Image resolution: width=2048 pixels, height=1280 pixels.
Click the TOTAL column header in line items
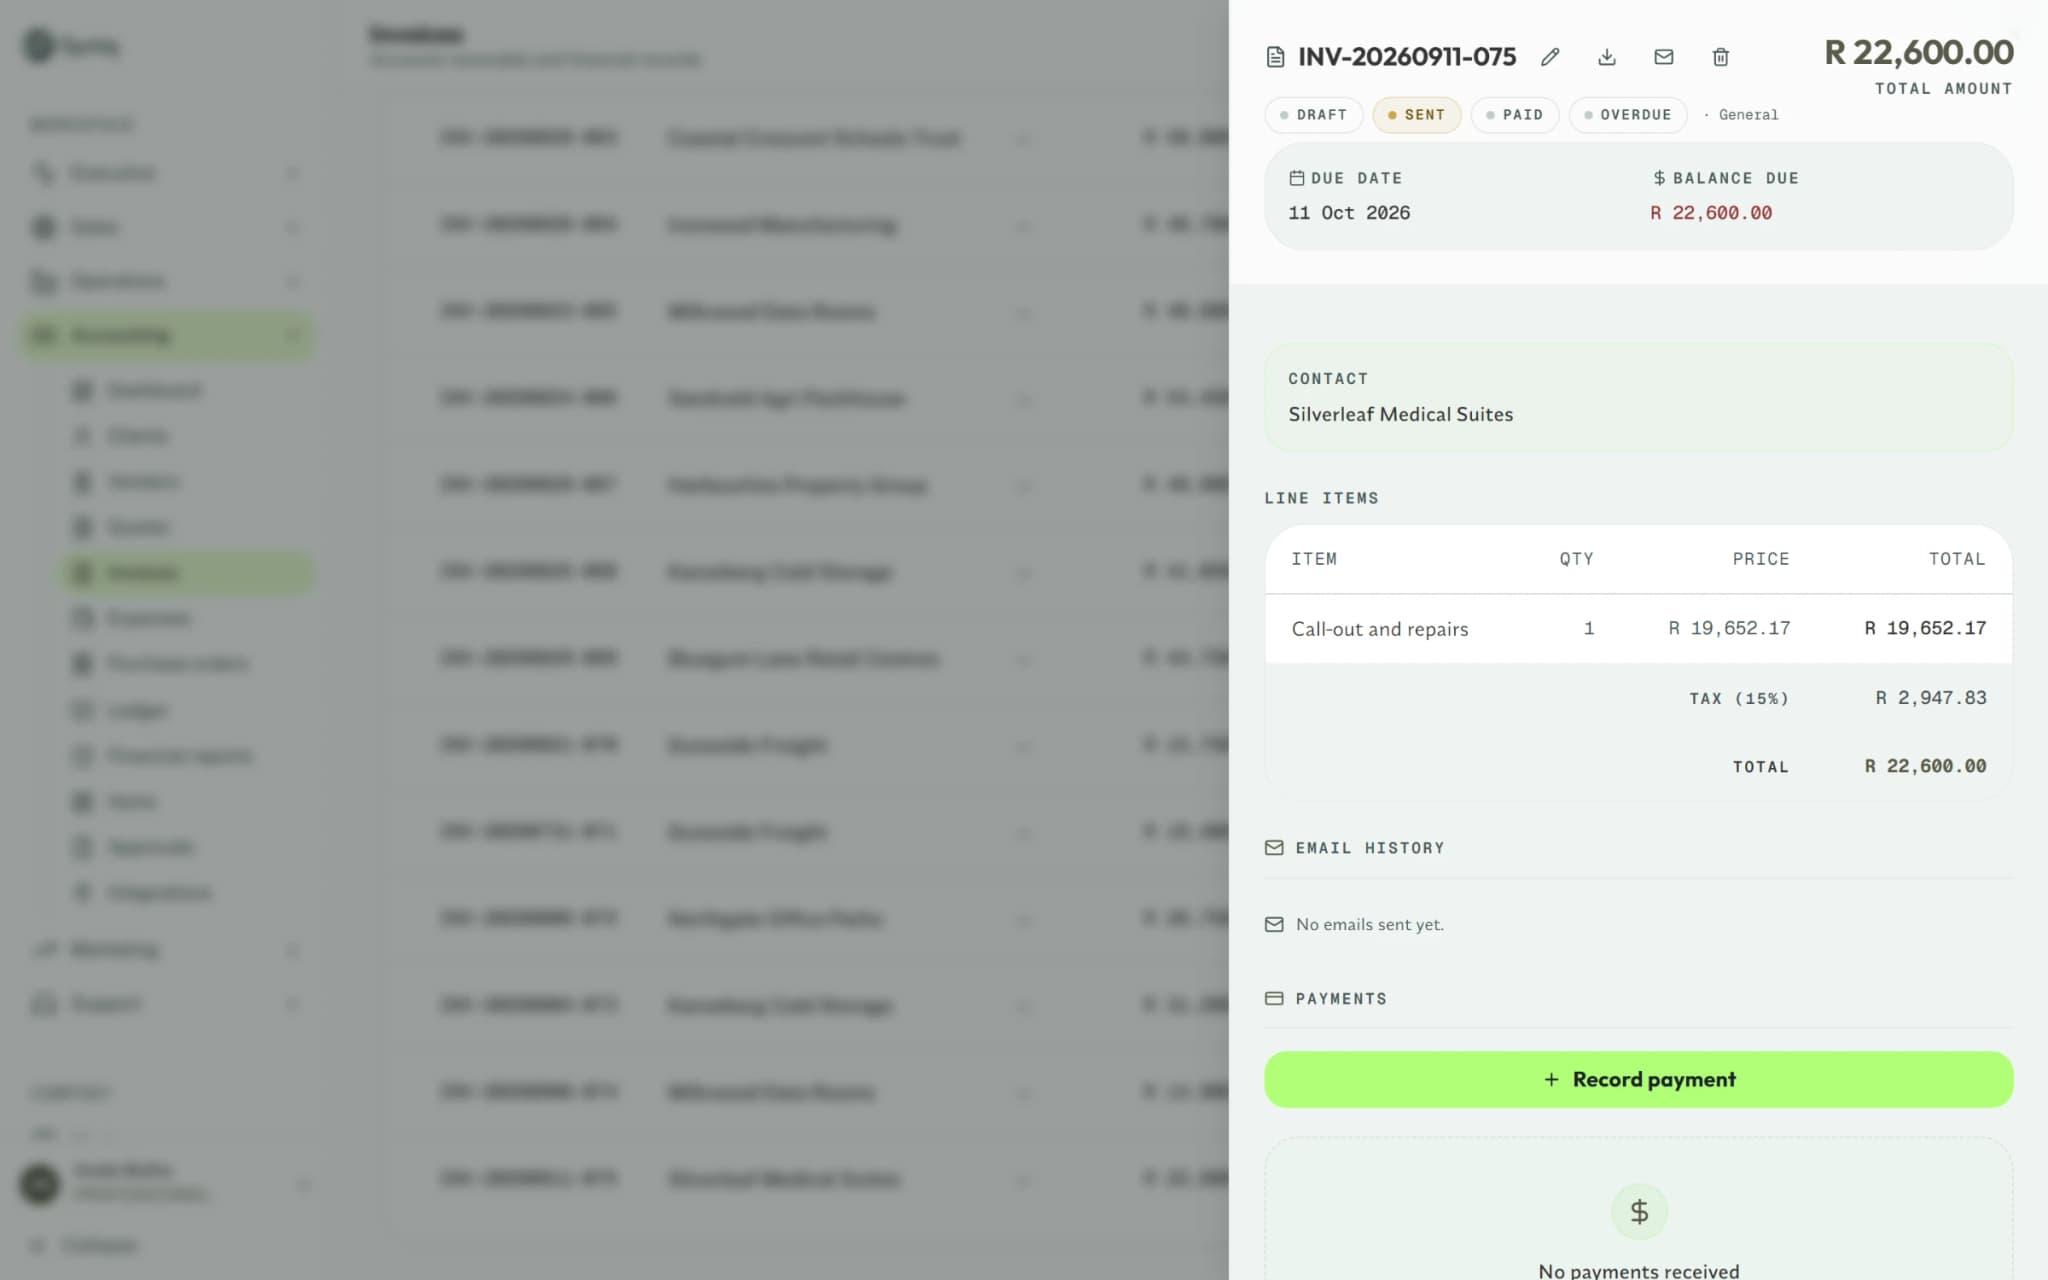pos(1957,559)
